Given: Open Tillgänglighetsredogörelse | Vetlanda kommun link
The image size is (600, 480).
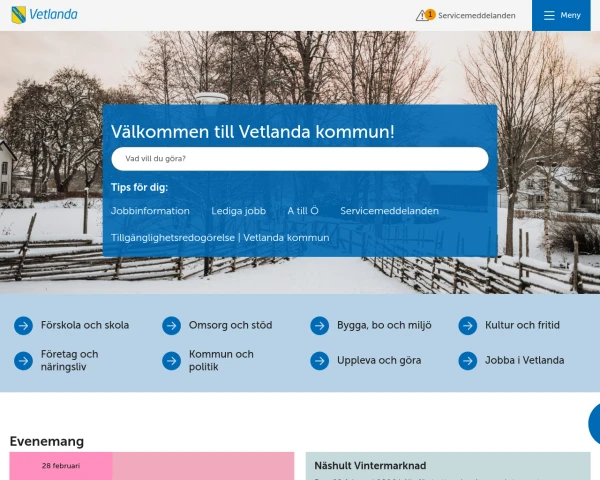Looking at the screenshot, I should pyautogui.click(x=220, y=238).
